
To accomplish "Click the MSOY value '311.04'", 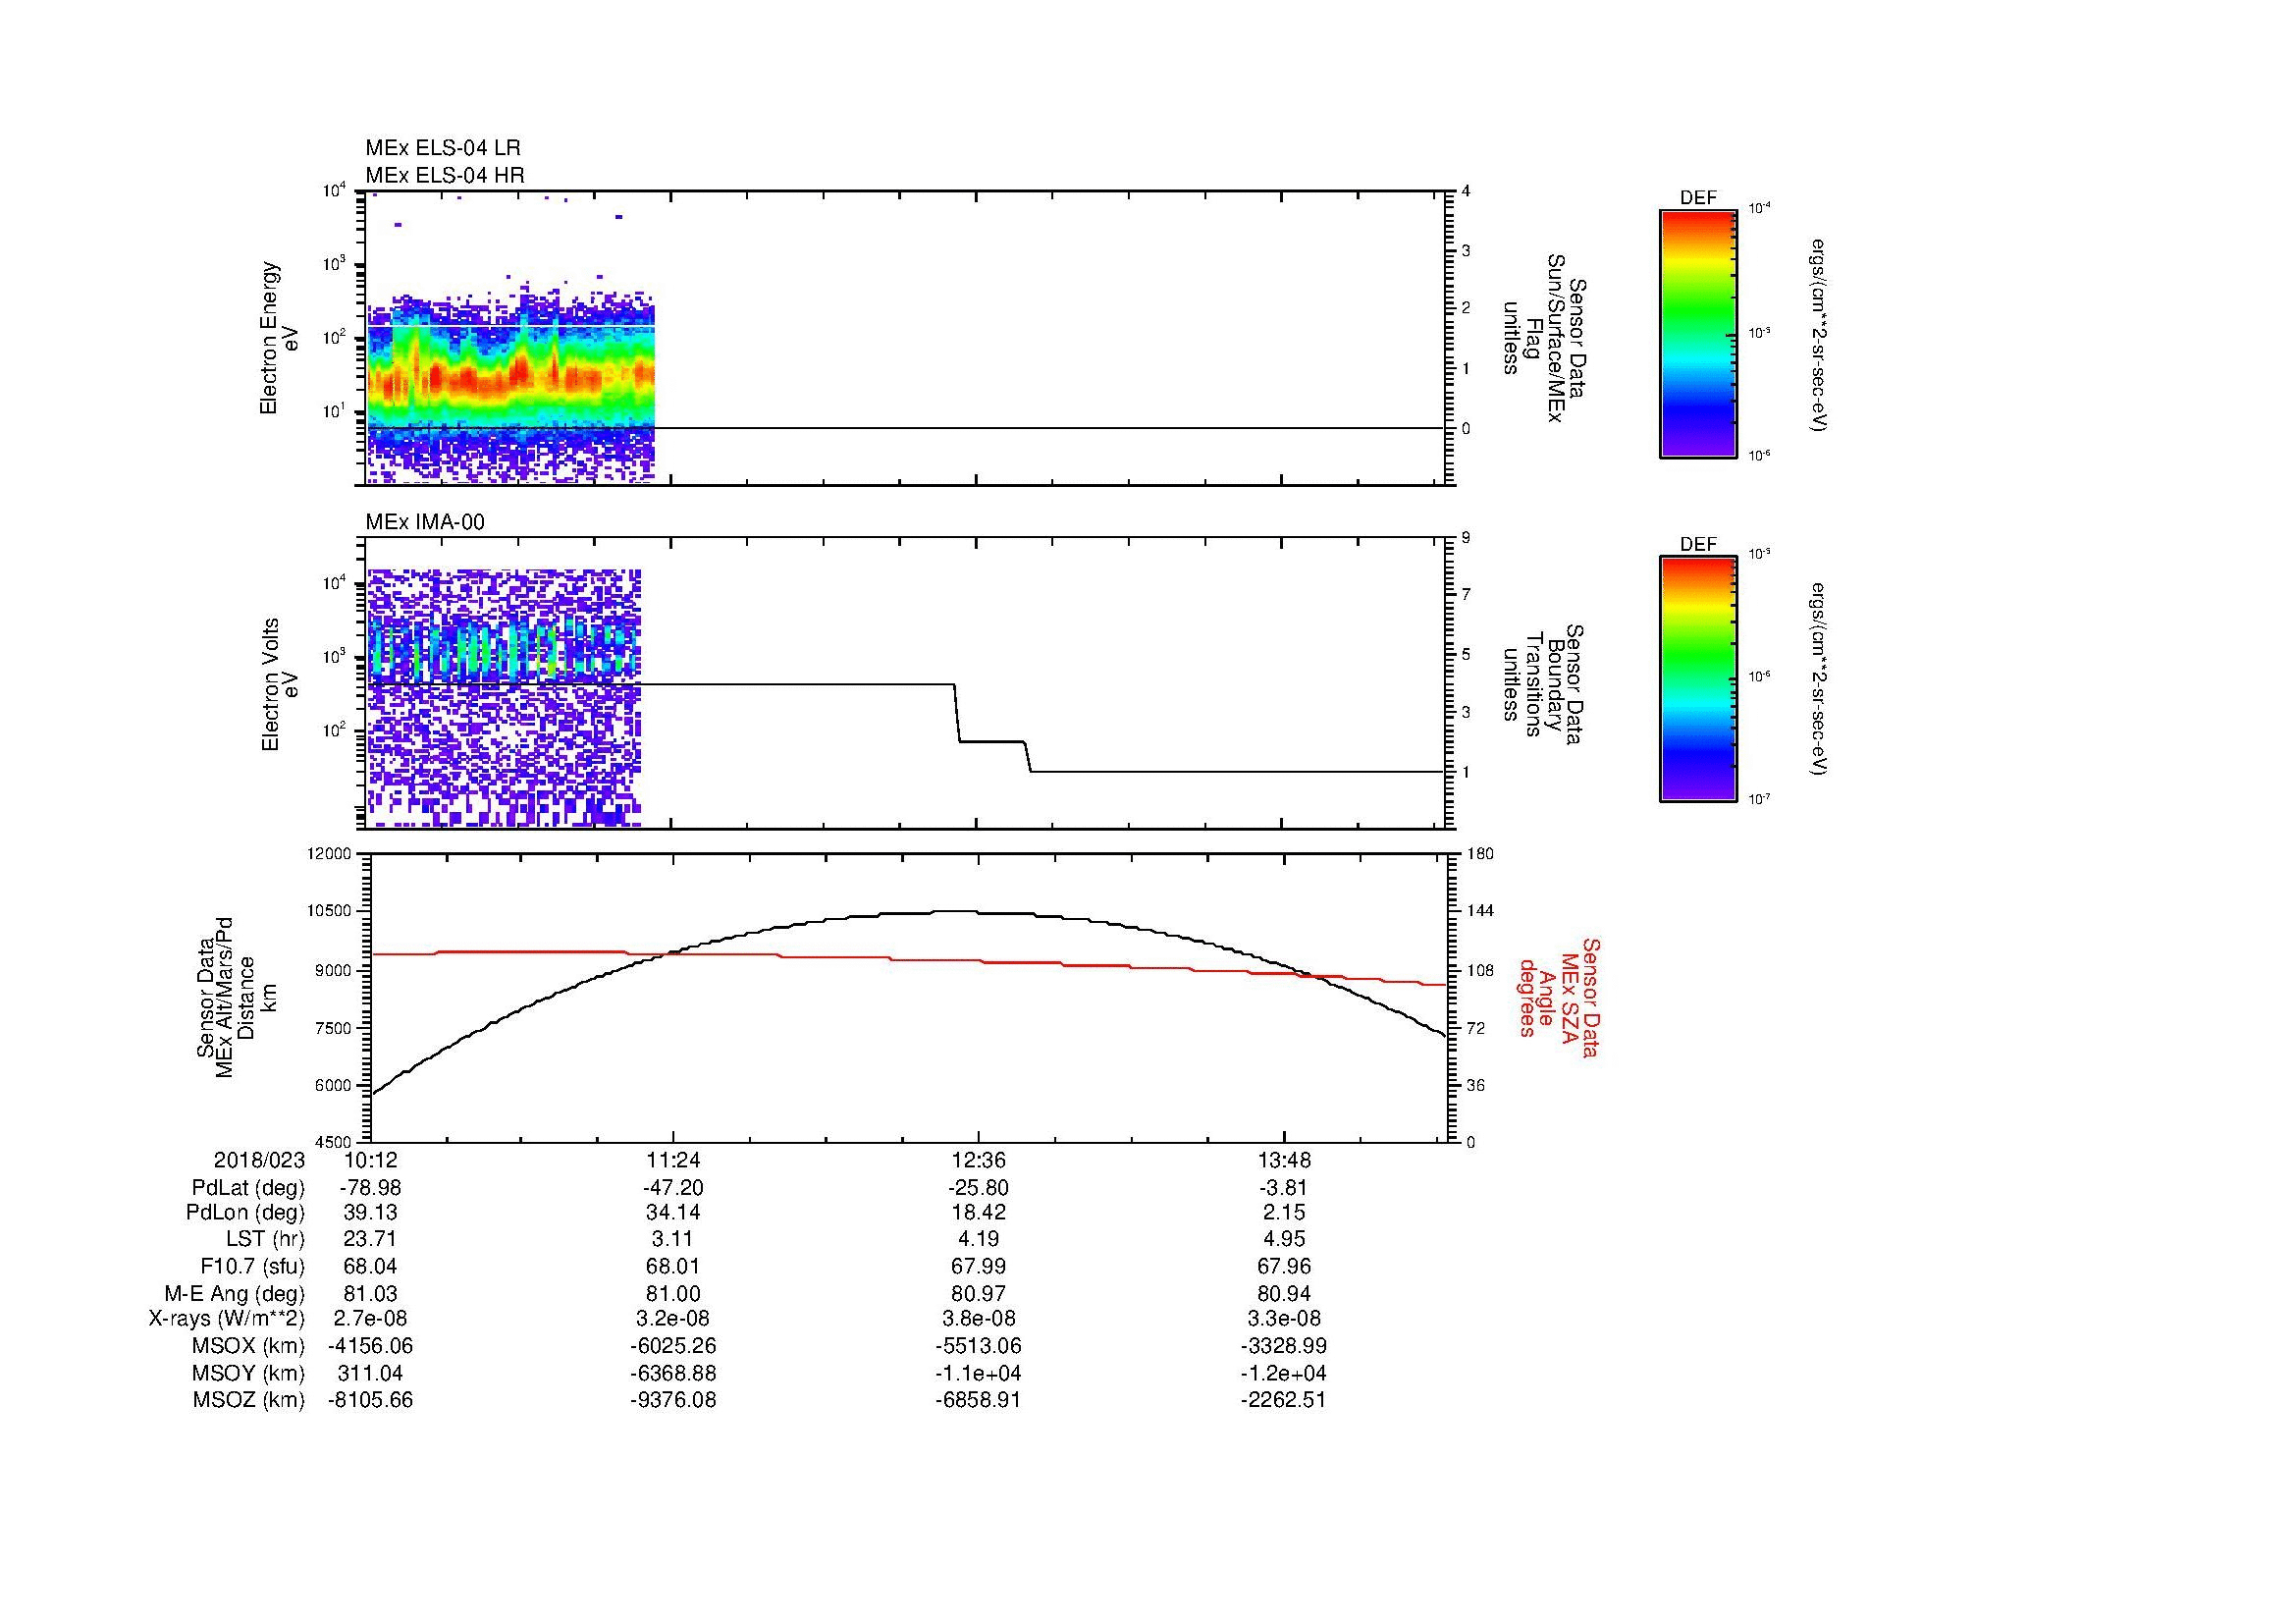I will pyautogui.click(x=370, y=1374).
